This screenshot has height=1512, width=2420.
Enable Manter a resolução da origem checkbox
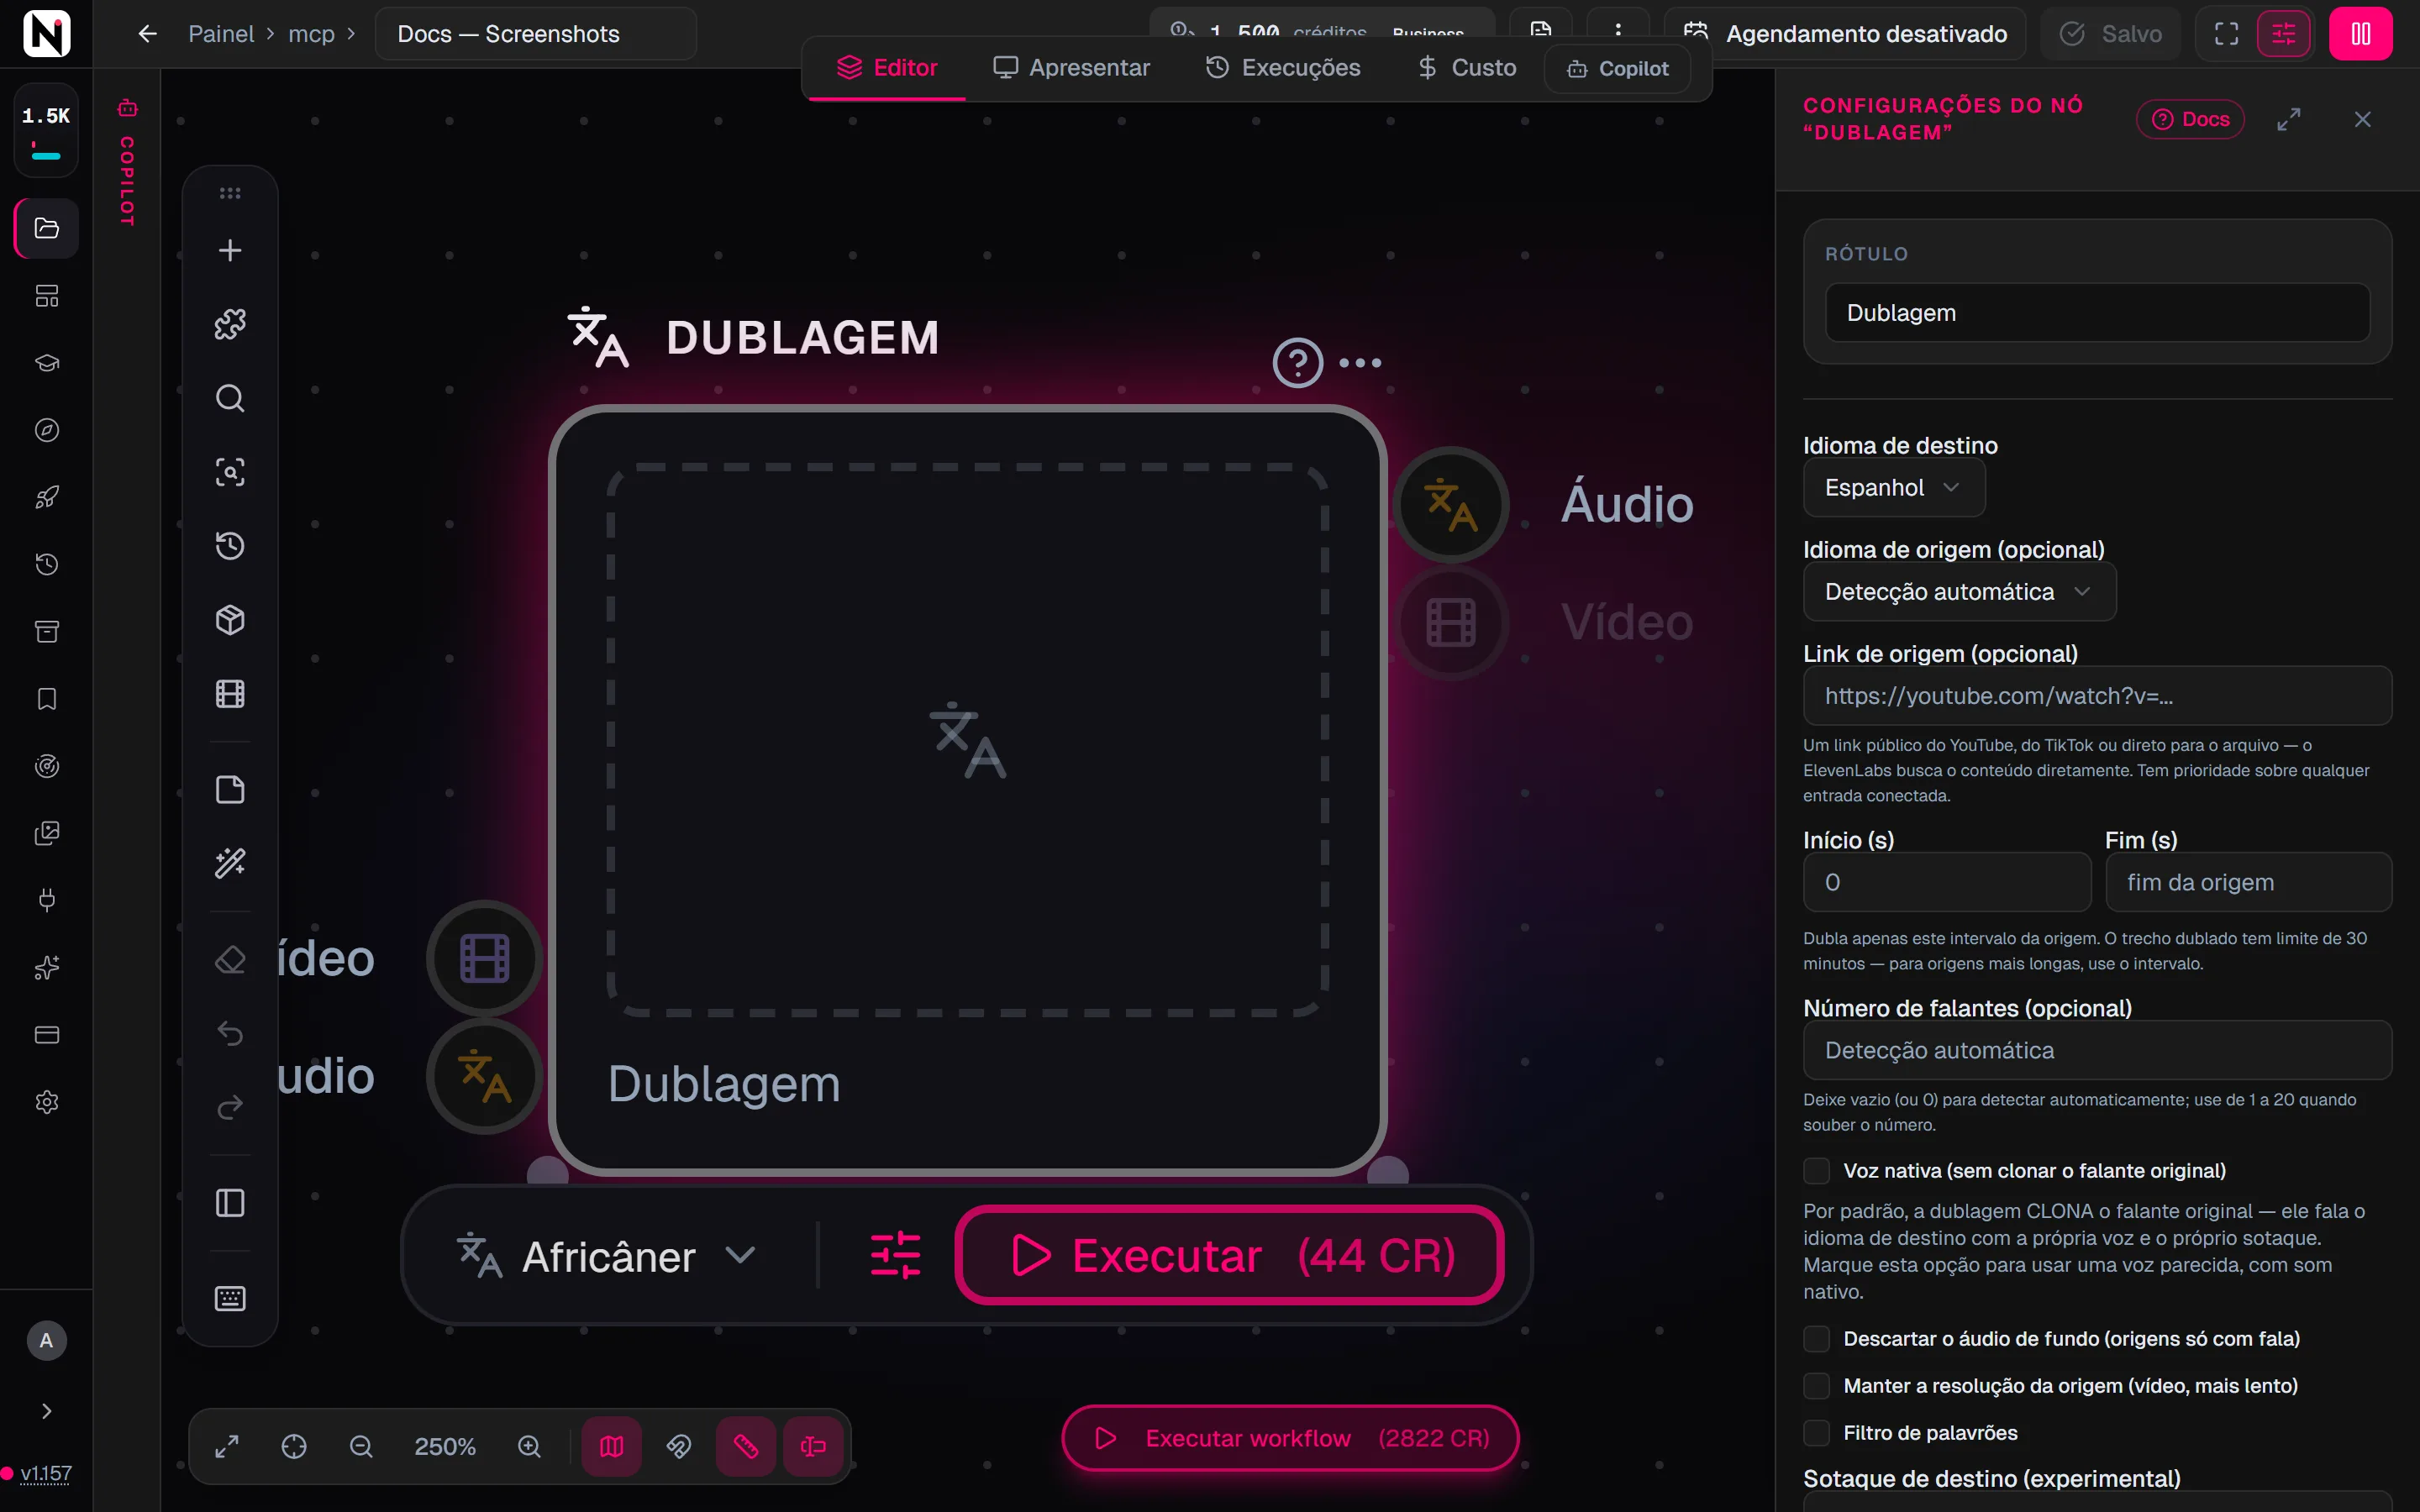tap(1816, 1386)
